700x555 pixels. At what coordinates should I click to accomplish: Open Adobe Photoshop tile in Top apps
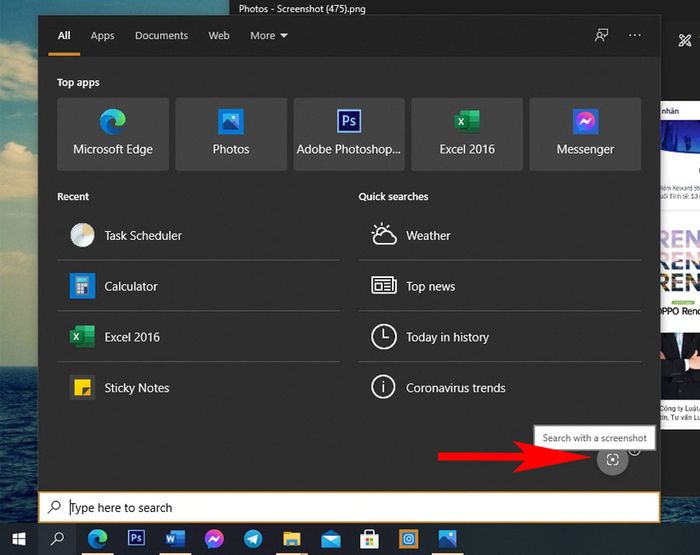pos(349,134)
